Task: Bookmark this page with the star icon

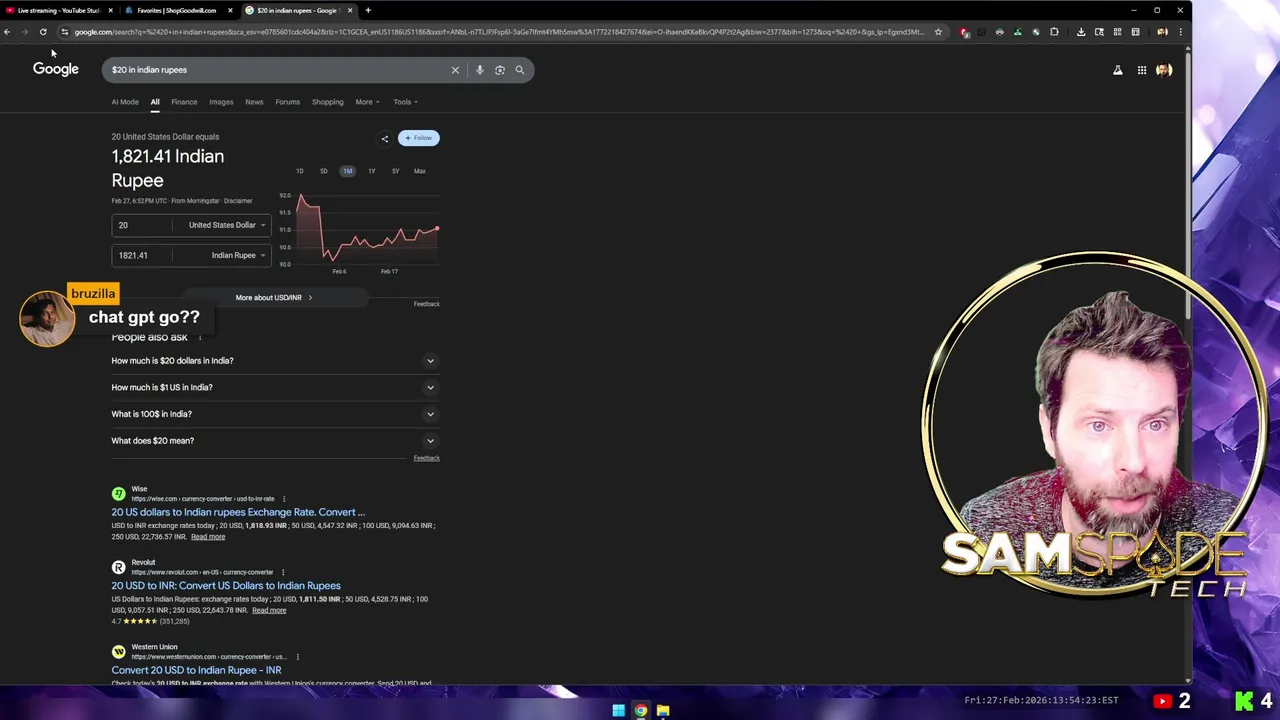Action: (x=938, y=32)
